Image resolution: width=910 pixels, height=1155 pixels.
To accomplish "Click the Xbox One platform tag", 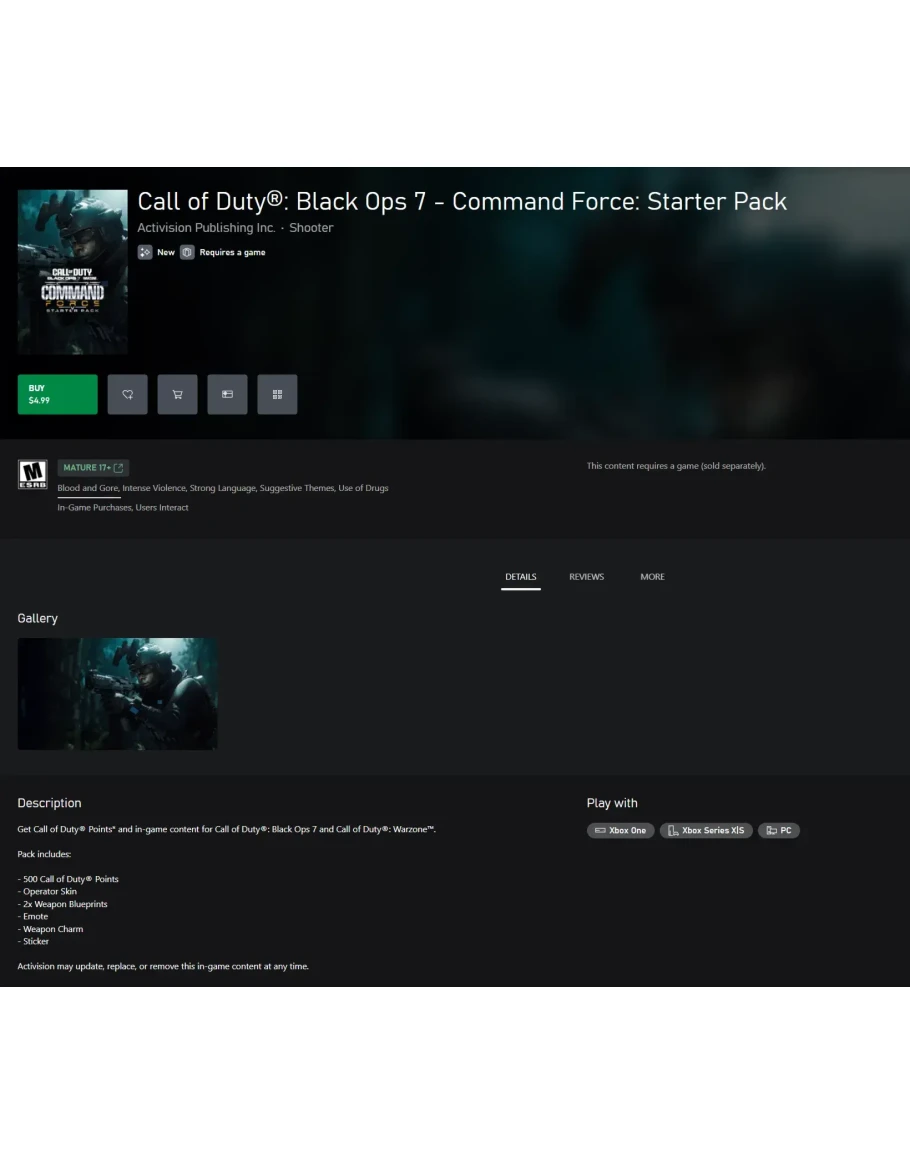I will [620, 830].
